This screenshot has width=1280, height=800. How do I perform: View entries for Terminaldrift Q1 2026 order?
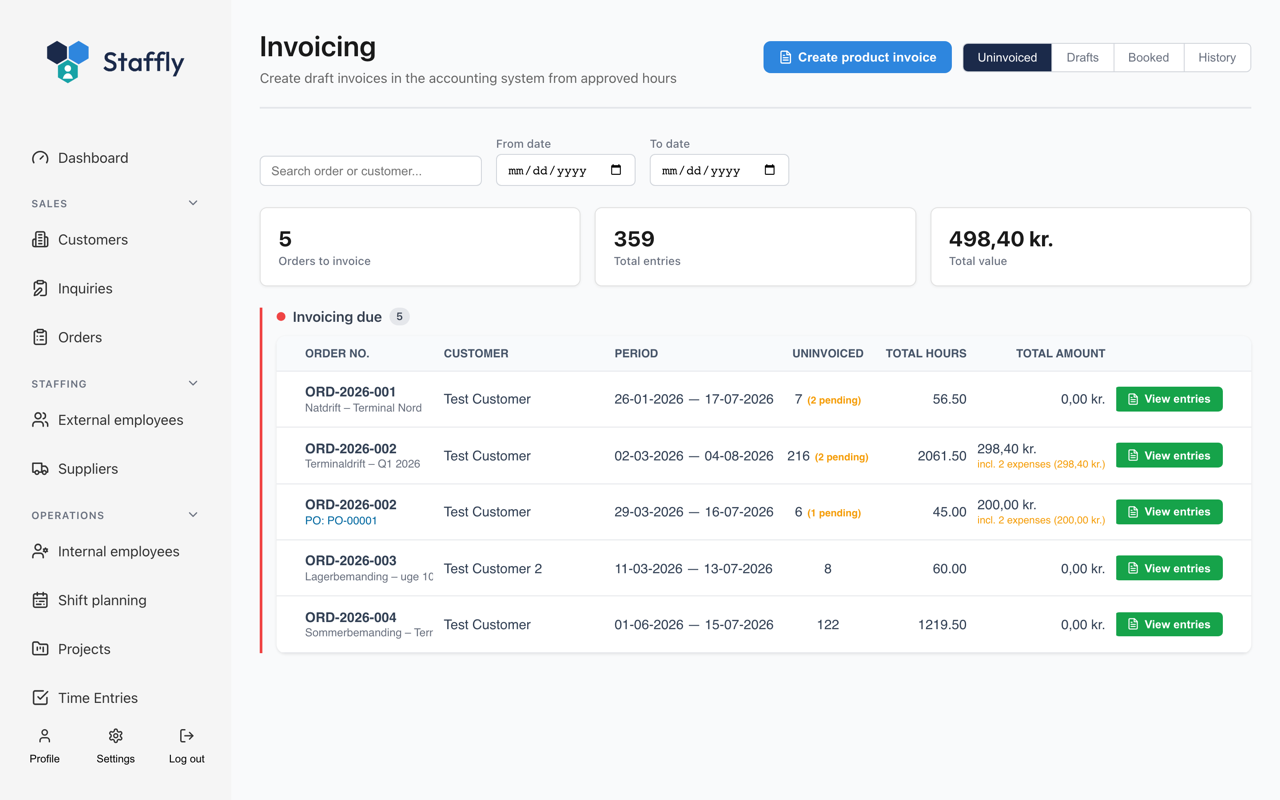[1169, 456]
